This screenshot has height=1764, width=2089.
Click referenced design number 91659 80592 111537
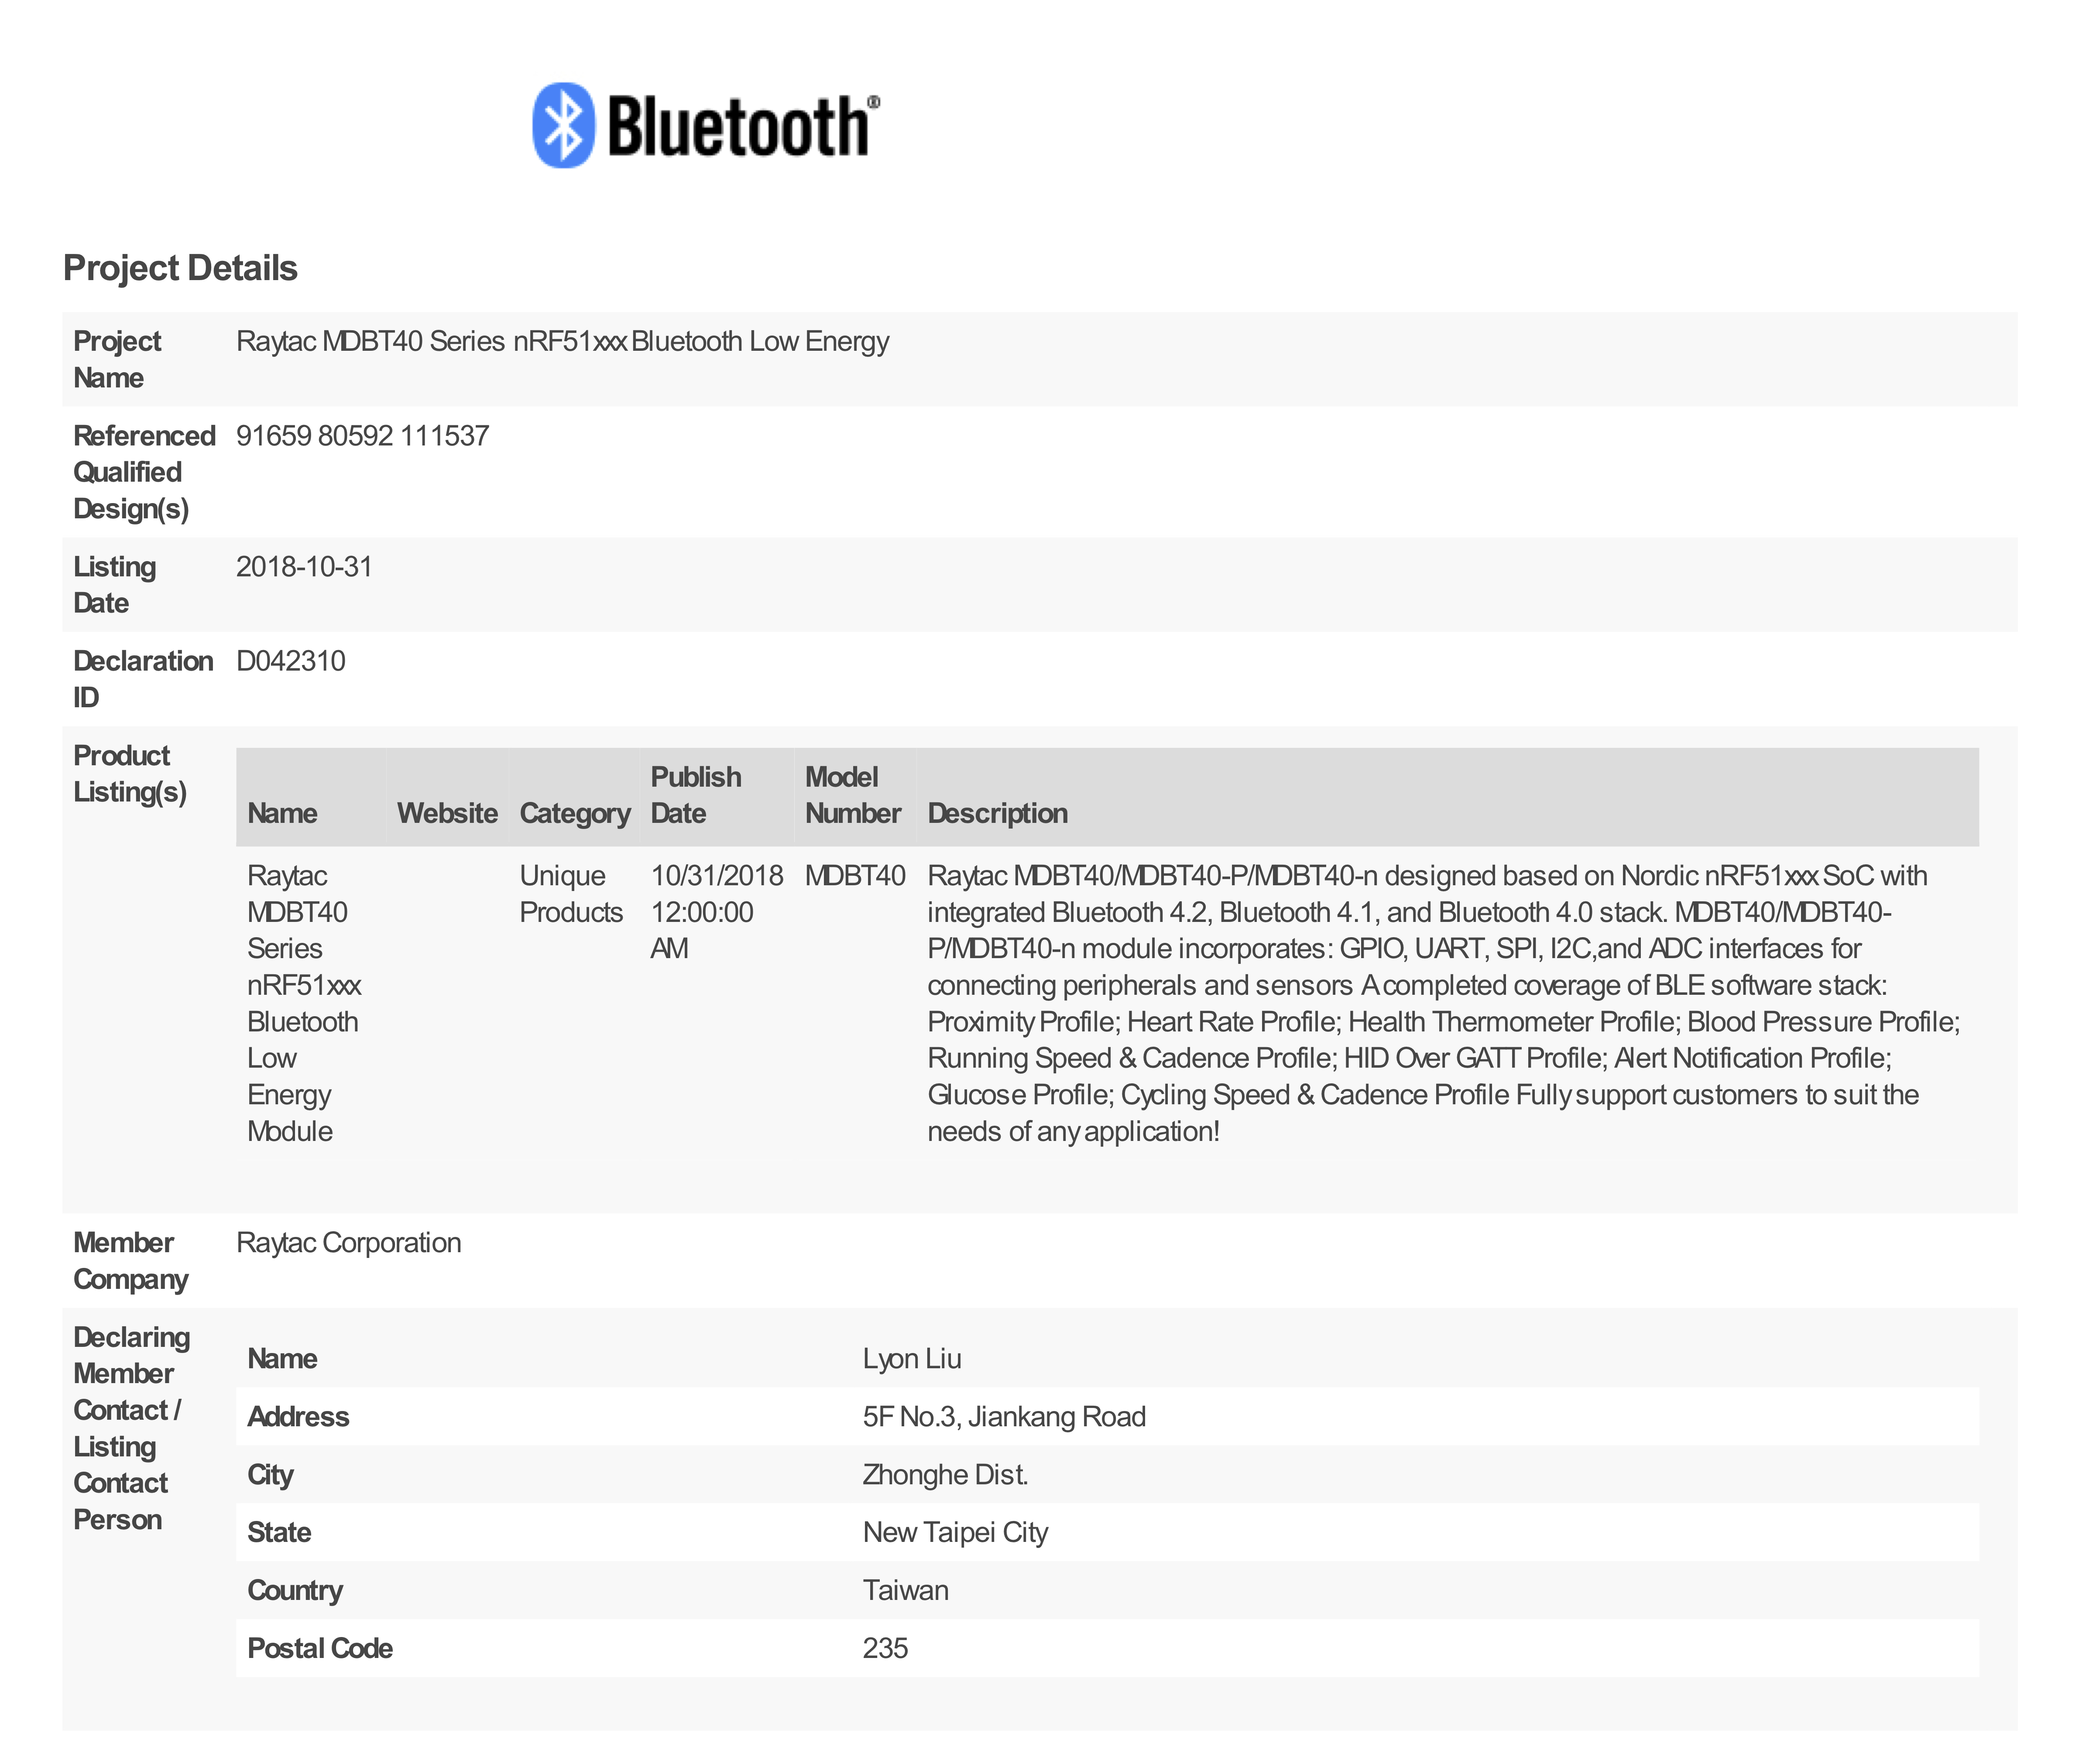click(x=362, y=436)
